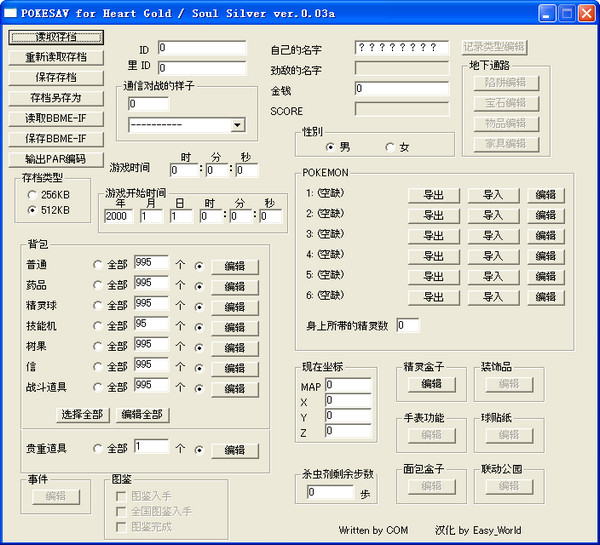Screen dimensions: 600x545
Task: Click the window title bar icon
Action: tap(10, 13)
